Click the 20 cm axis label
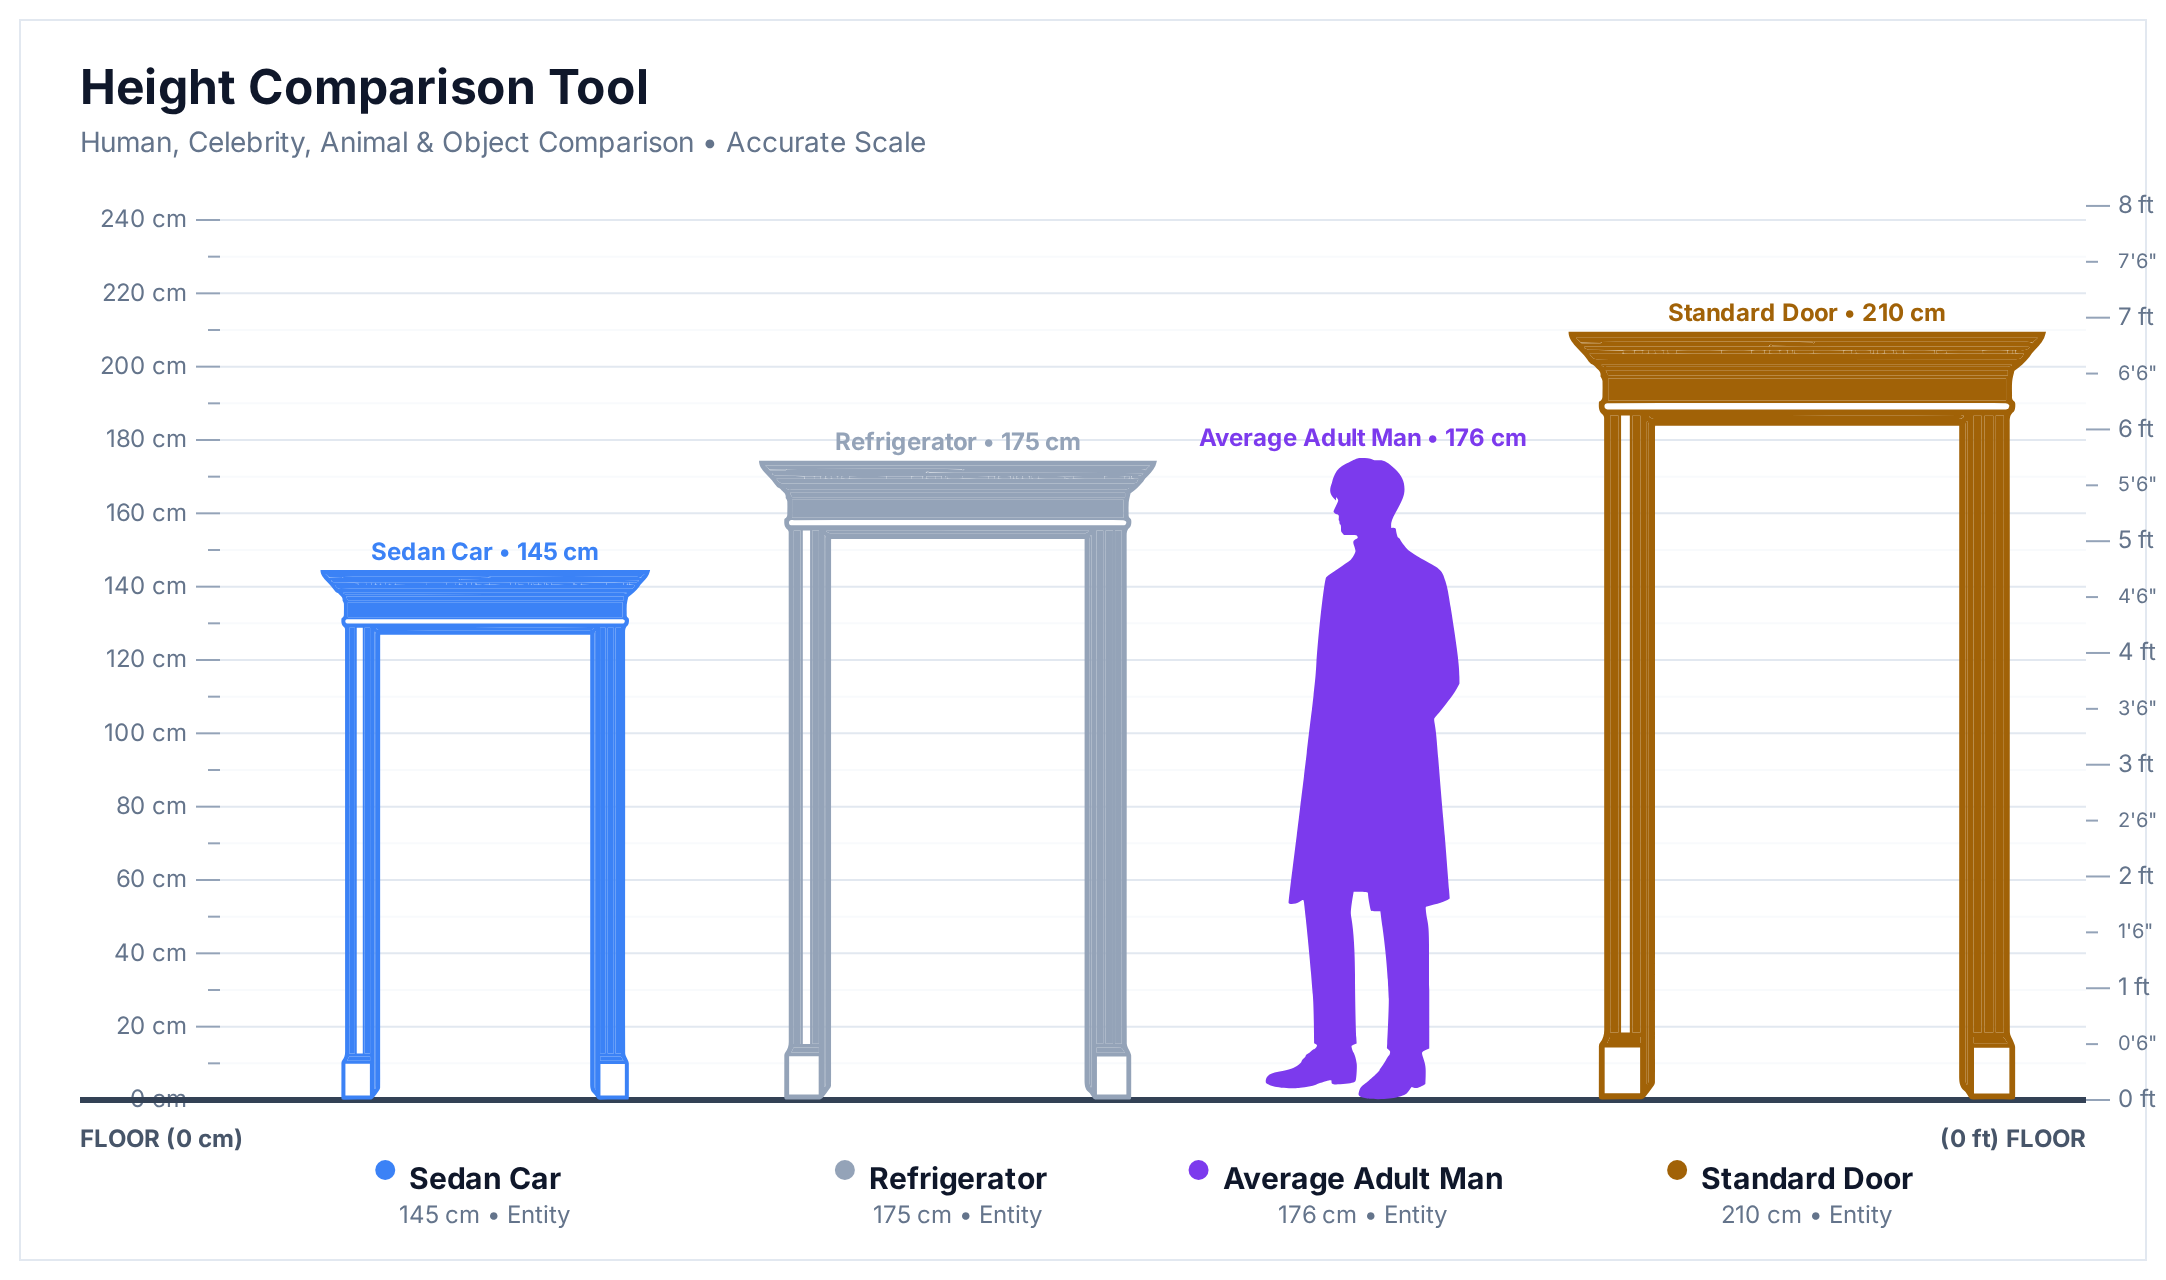 (x=151, y=1026)
